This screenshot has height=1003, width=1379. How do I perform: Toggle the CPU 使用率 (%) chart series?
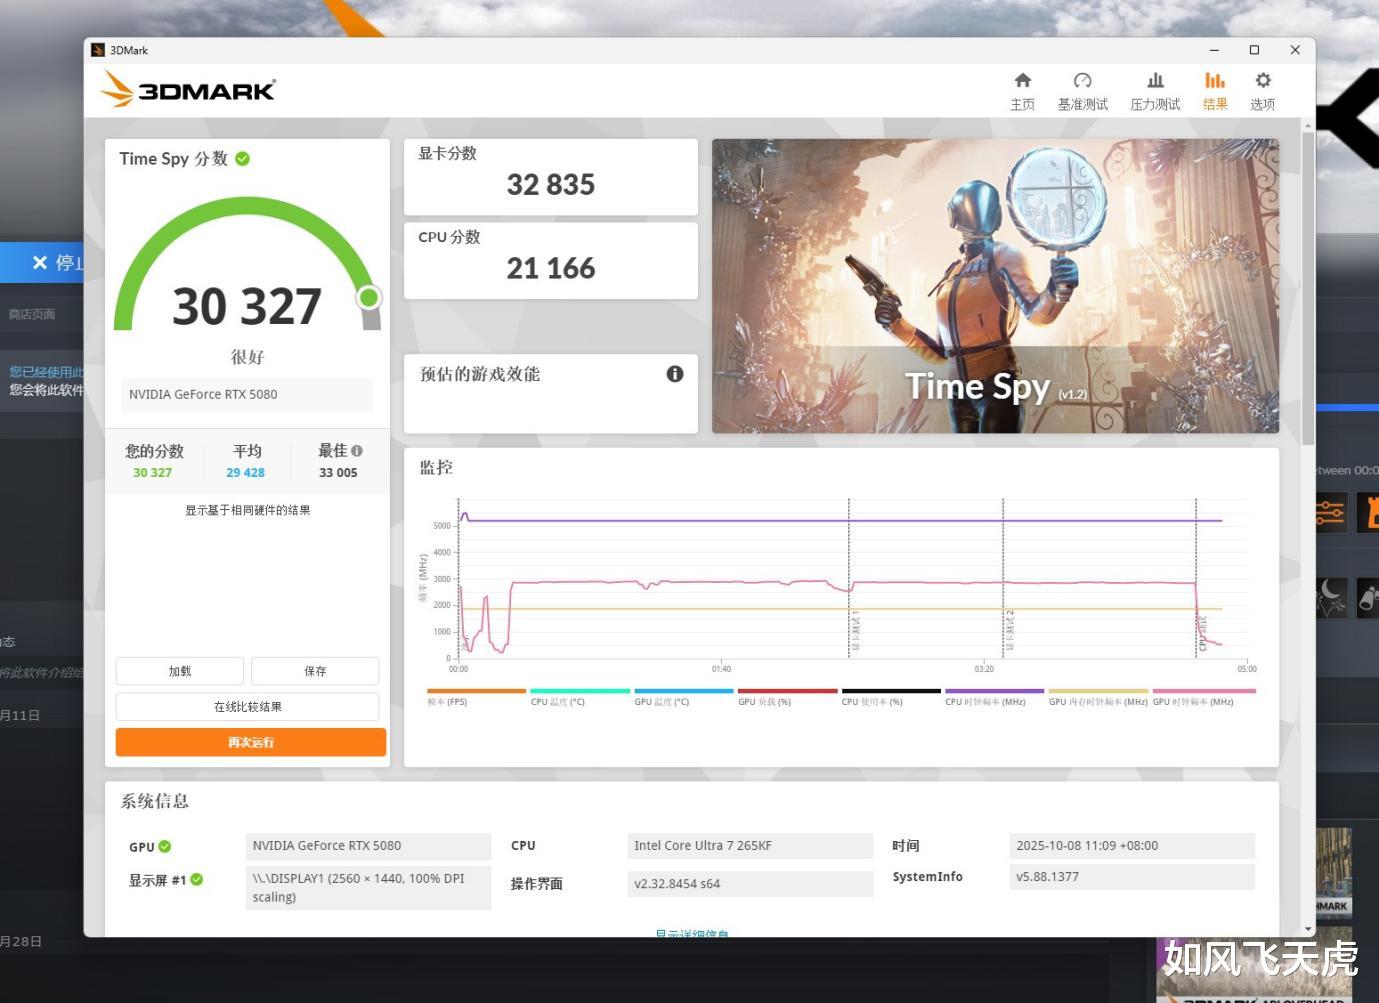[891, 696]
